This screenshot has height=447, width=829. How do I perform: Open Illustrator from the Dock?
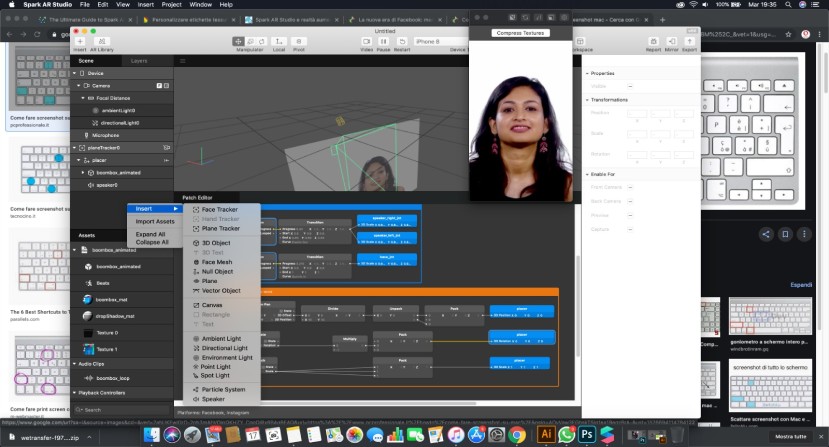coord(546,435)
